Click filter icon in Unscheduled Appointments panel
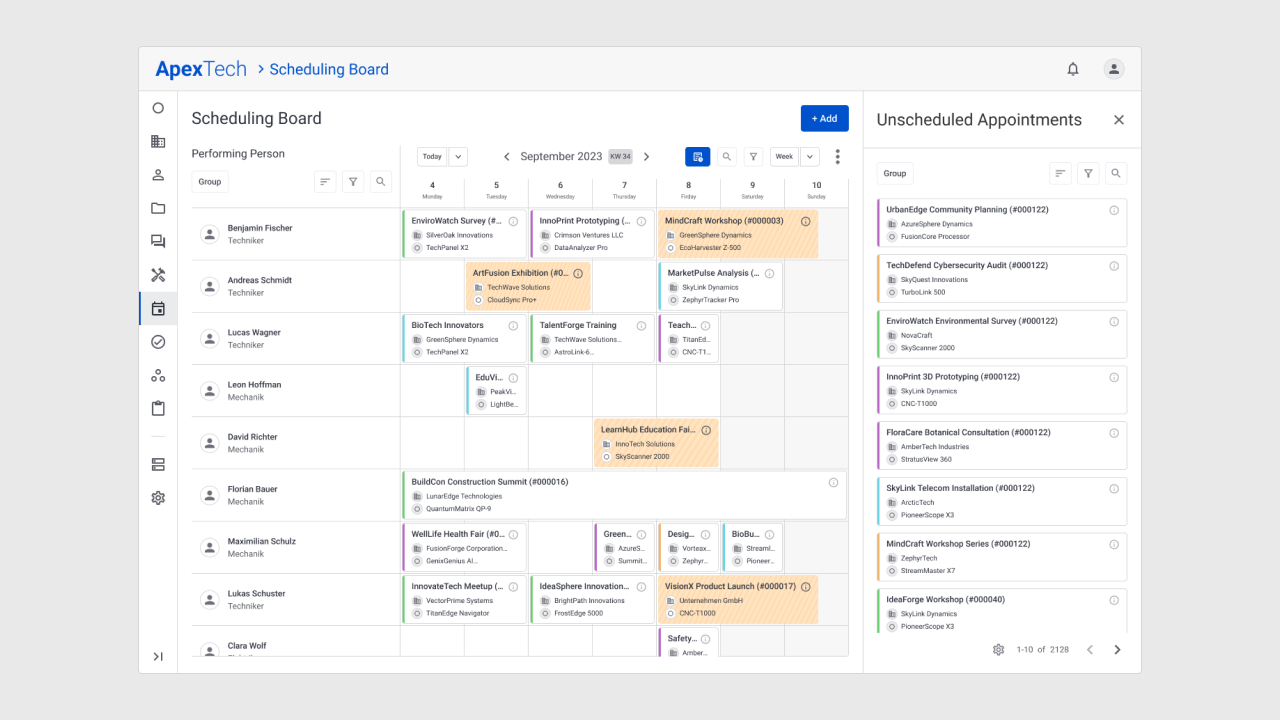Screen dimensions: 1280x720 [1088, 173]
